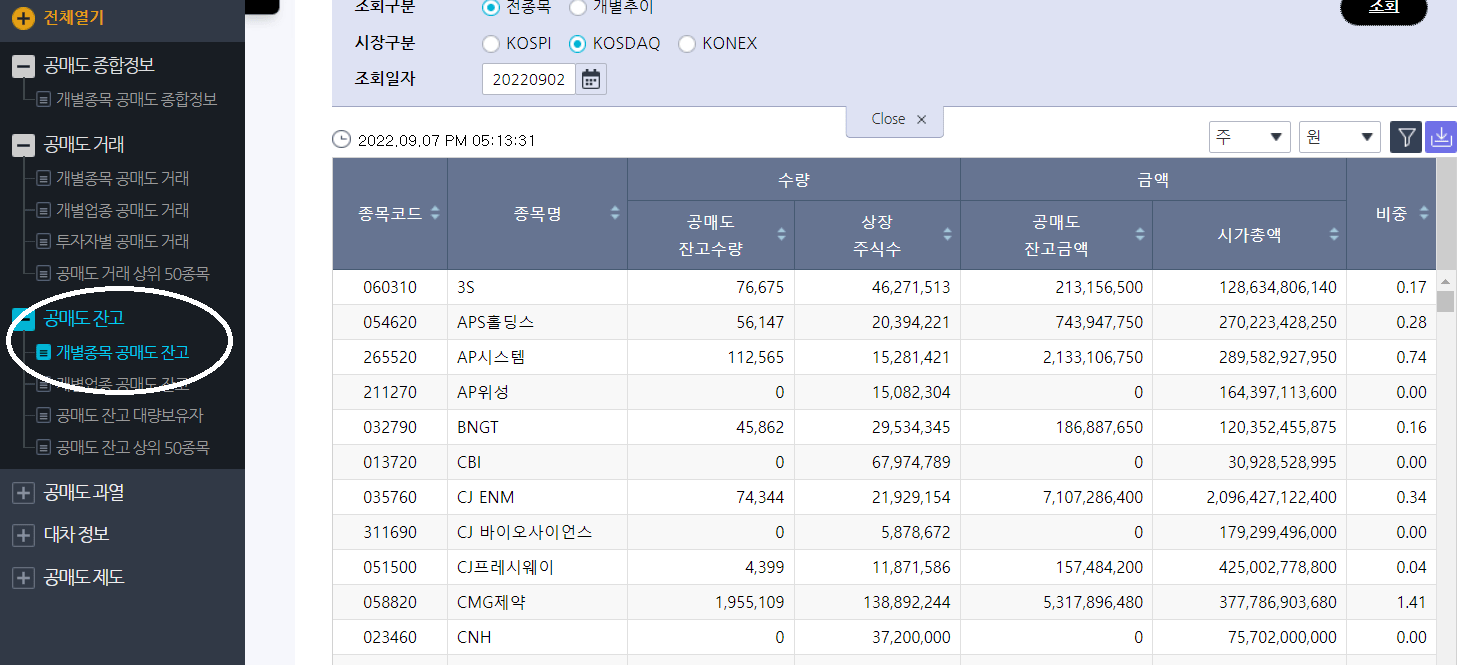The height and width of the screenshot is (665, 1457).
Task: Click stock name APS홀딩스
Action: [495, 322]
